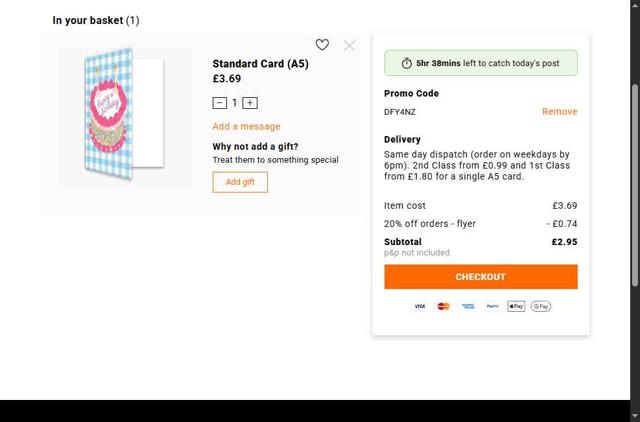Click the Visa payment icon
The image size is (640, 422).
pyautogui.click(x=420, y=306)
